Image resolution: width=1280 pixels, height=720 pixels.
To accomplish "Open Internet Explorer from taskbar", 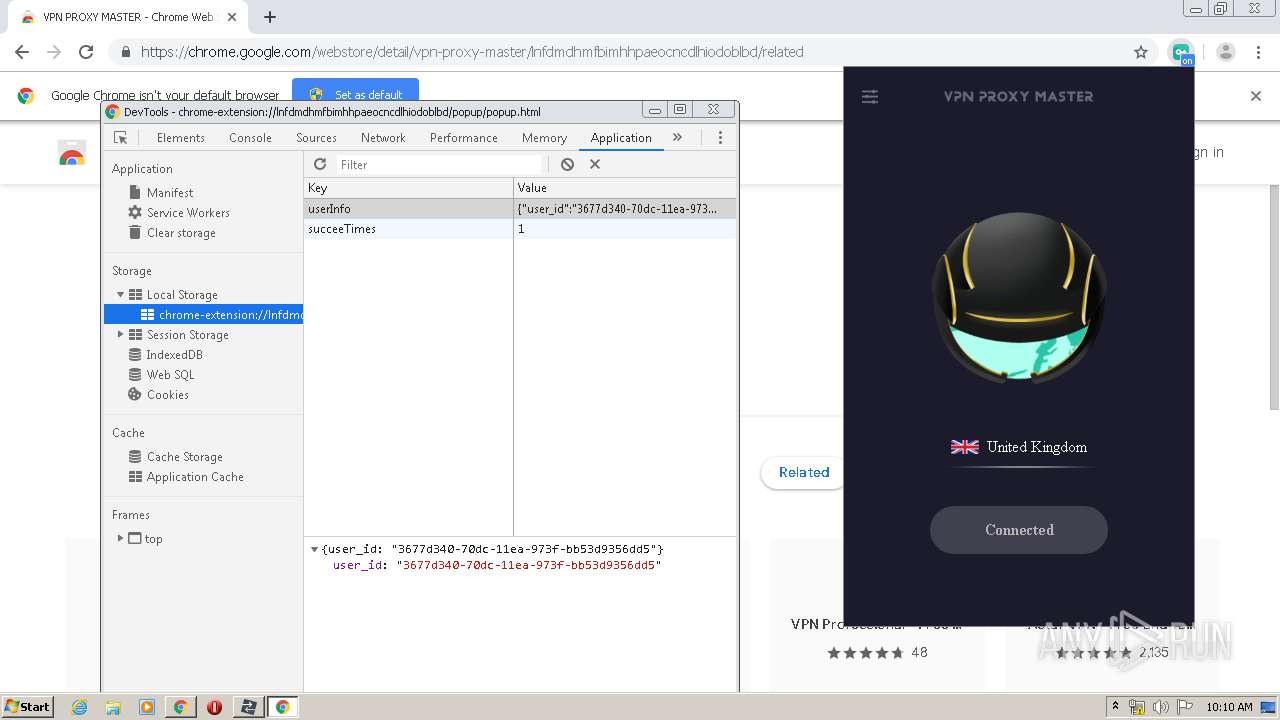I will 79,707.
